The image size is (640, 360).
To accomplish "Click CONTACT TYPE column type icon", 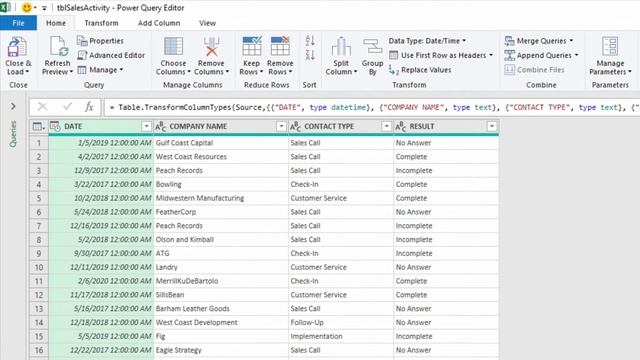I will 295,127.
